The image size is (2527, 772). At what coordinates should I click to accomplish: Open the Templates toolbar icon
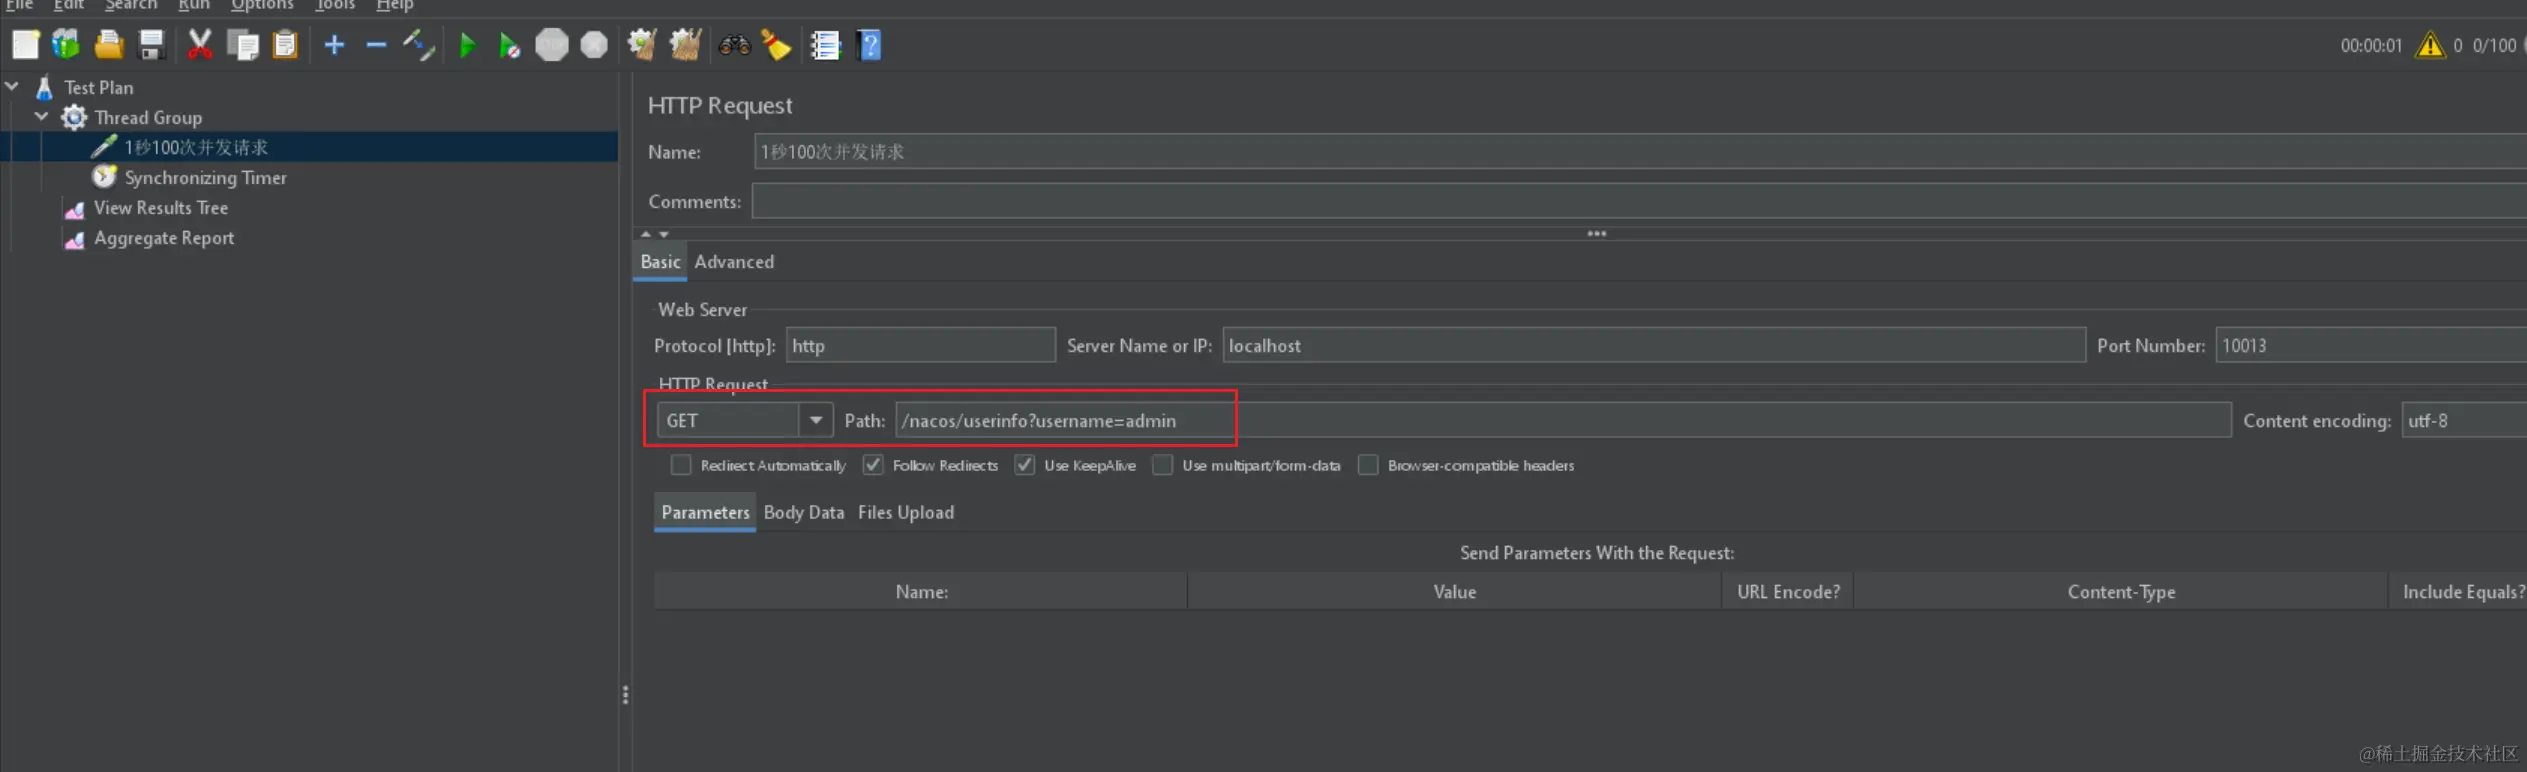66,45
